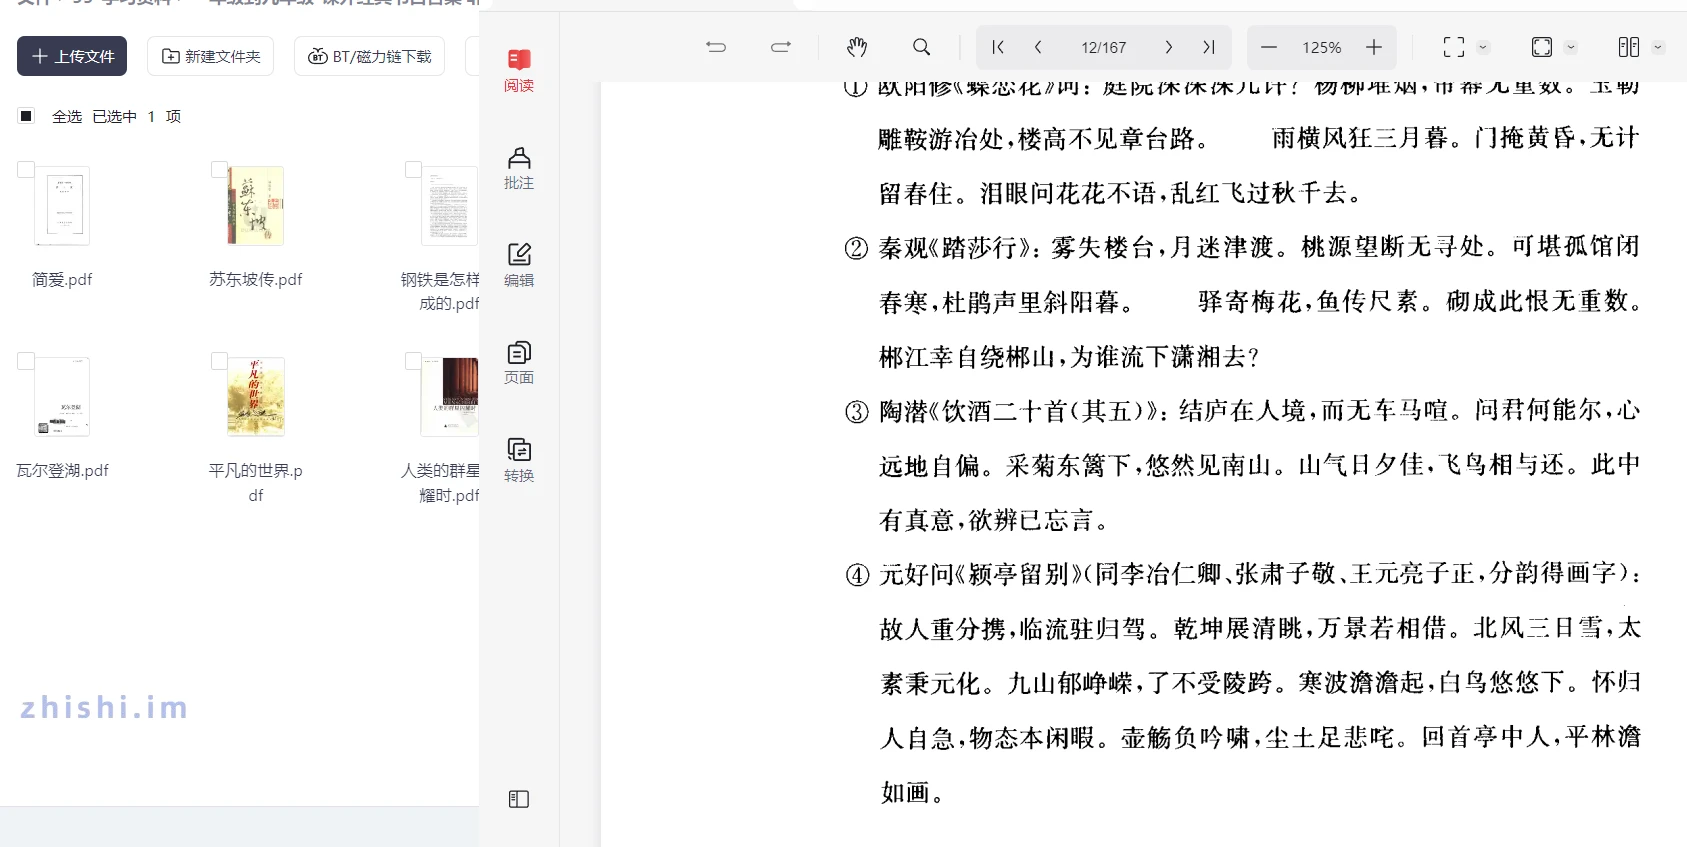The width and height of the screenshot is (1687, 847).
Task: Collapse the sidebar panel icon
Action: click(518, 799)
